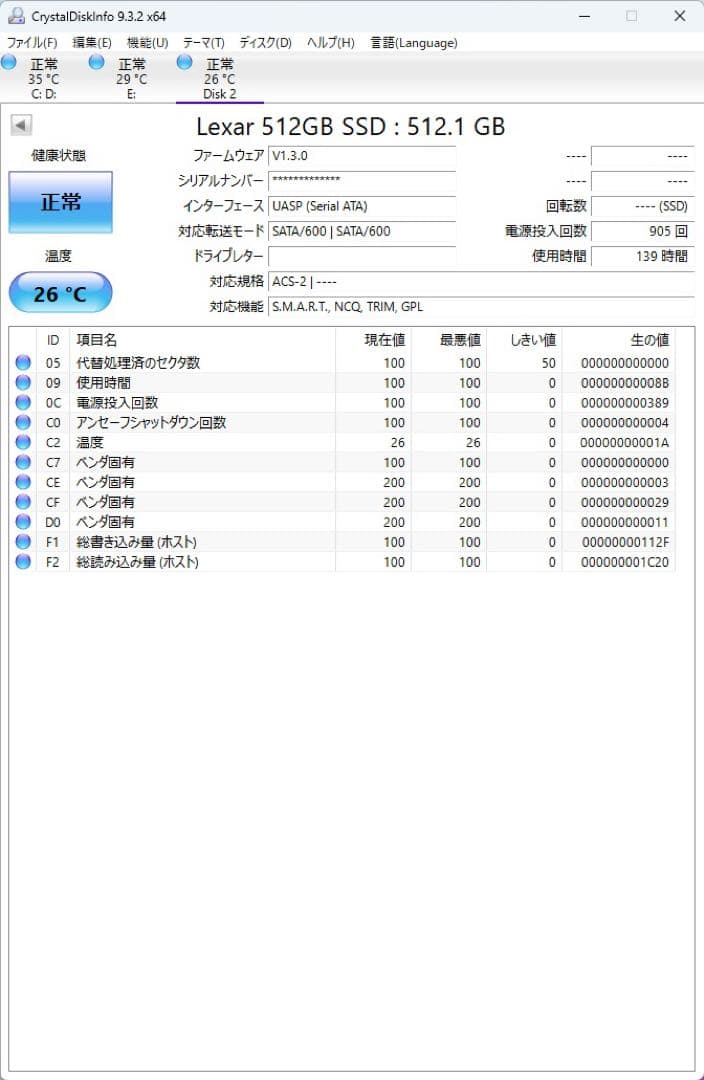Click status orb of attribute 0C row
Image resolution: width=704 pixels, height=1080 pixels.
point(23,402)
